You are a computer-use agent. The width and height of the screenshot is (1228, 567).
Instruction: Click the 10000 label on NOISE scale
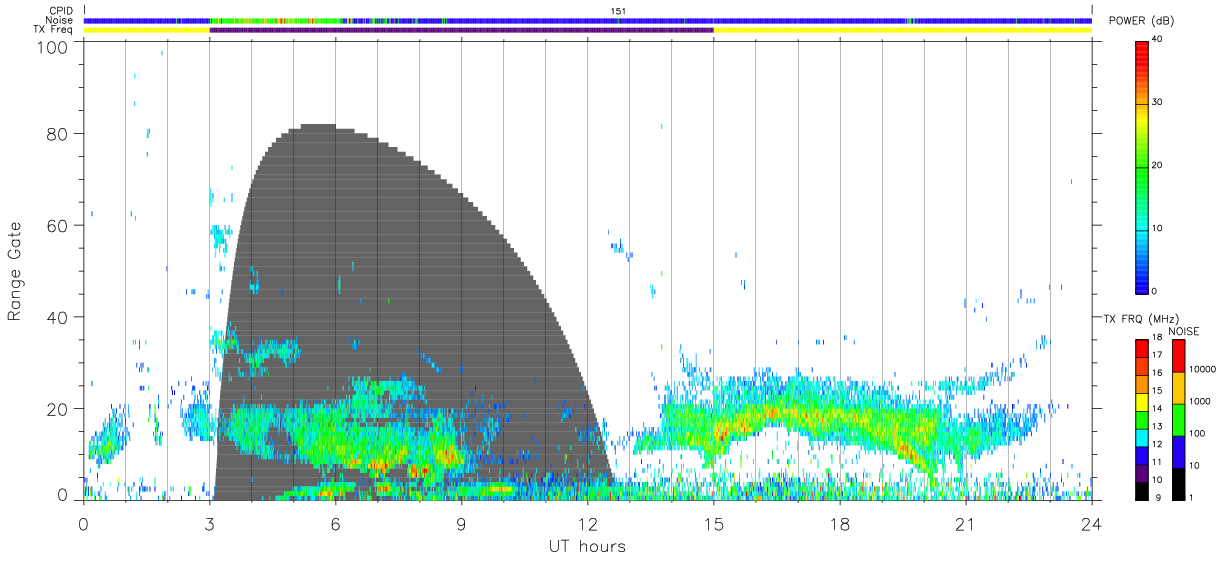coord(1204,369)
